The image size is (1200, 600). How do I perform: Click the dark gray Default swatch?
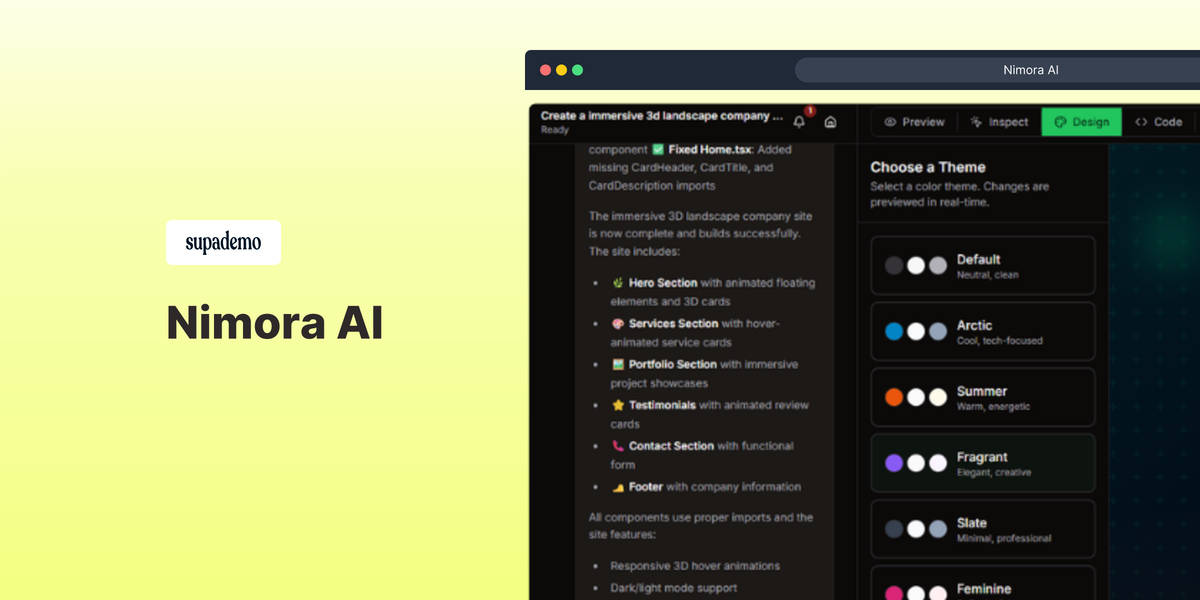point(894,265)
